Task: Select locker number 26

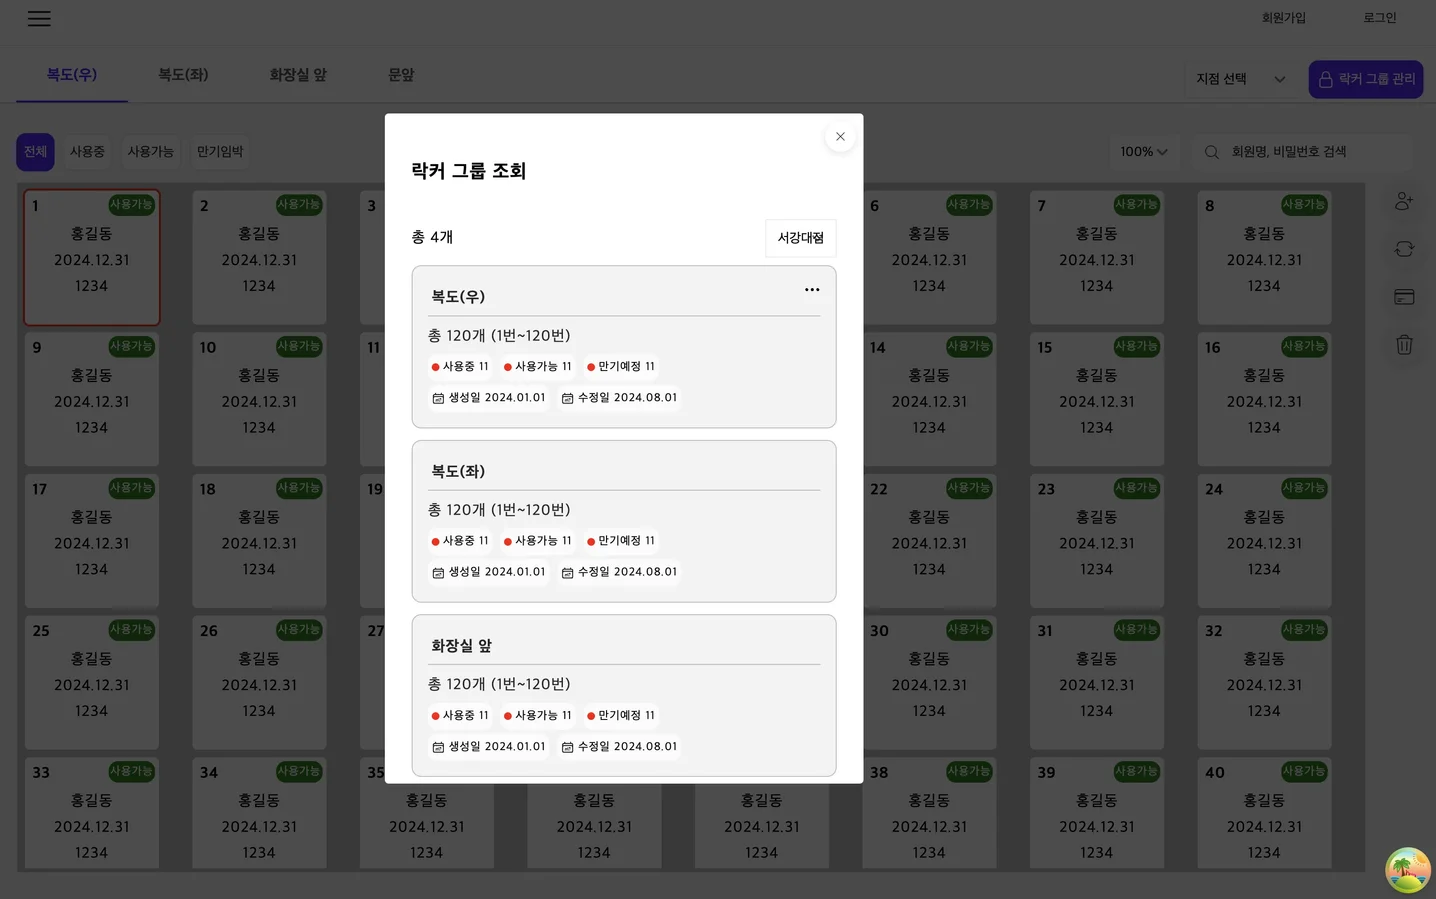Action: [x=259, y=683]
